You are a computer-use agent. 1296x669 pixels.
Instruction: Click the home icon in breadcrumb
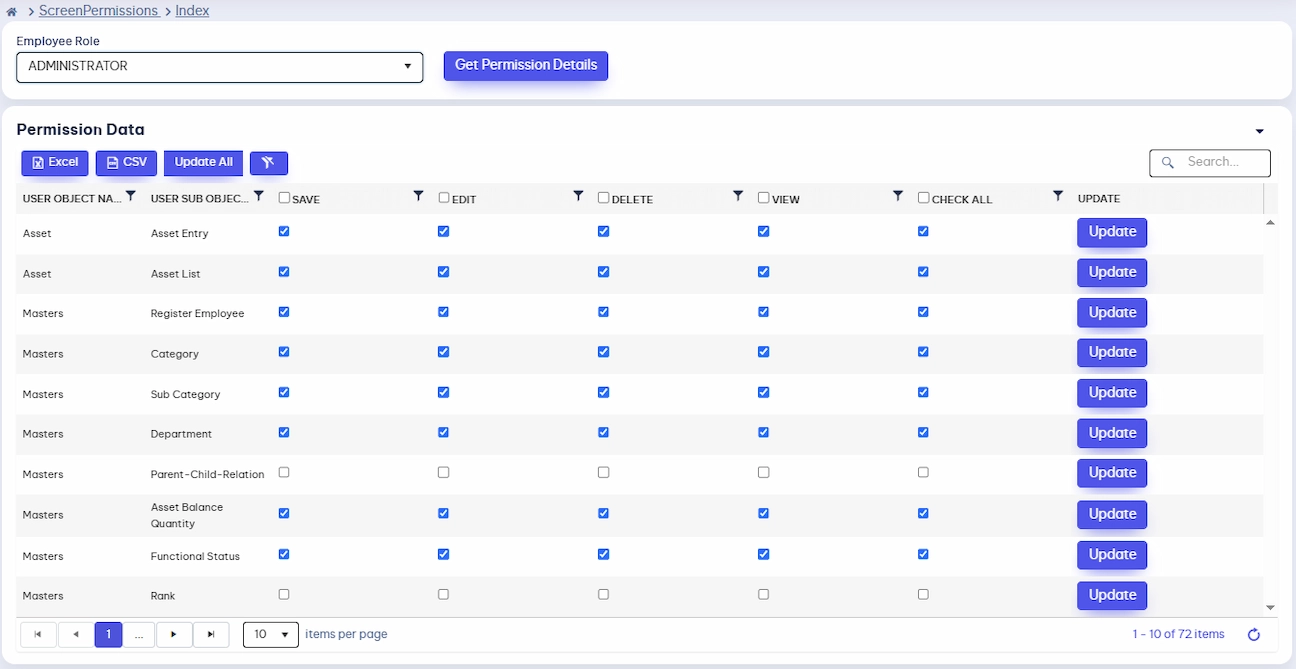click(x=12, y=12)
